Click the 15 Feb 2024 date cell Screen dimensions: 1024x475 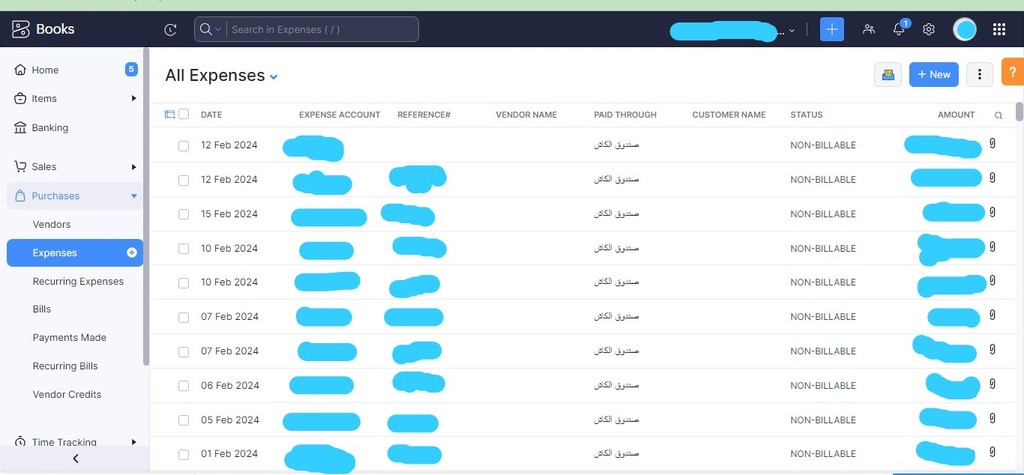(x=229, y=214)
